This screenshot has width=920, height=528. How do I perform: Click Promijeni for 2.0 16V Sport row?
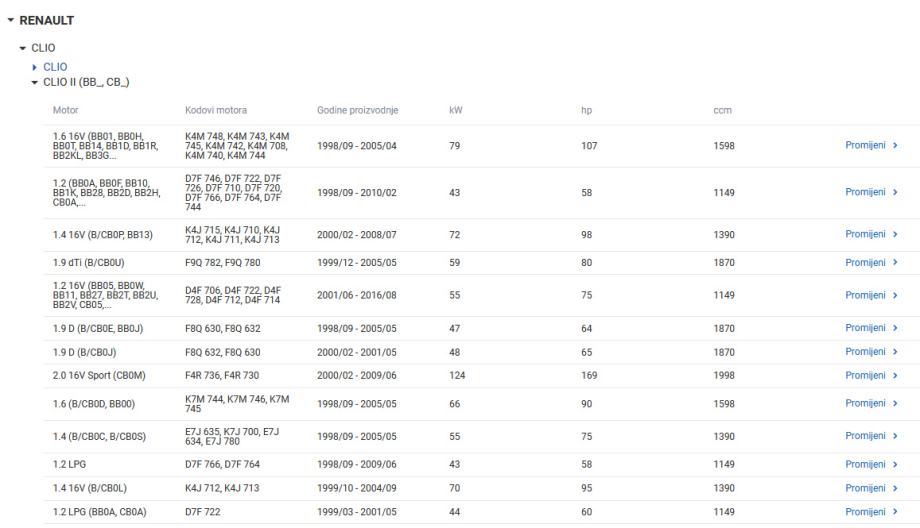[x=865, y=375]
